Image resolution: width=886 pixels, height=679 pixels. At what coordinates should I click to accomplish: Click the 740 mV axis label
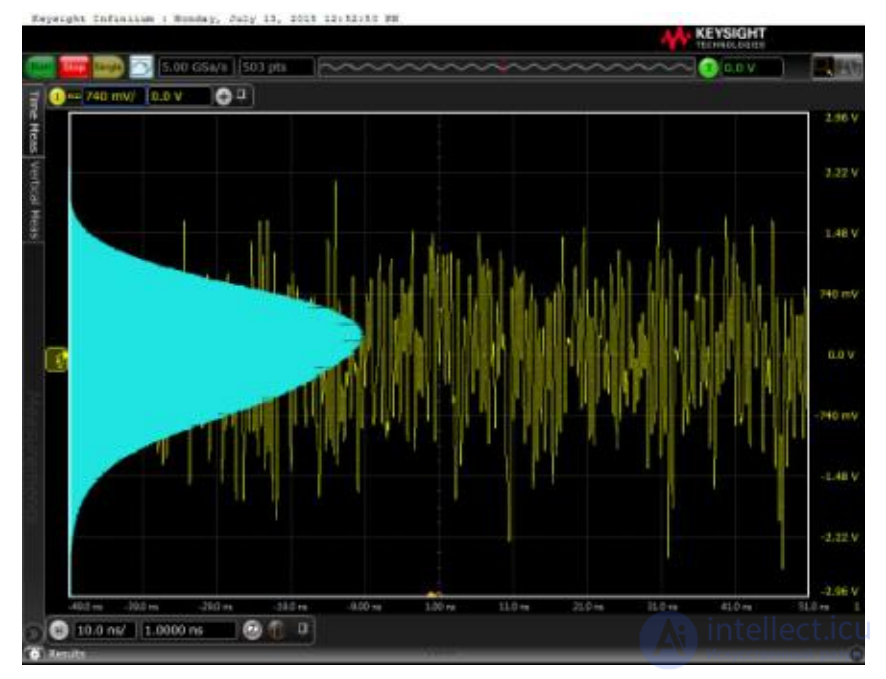pyautogui.click(x=839, y=294)
